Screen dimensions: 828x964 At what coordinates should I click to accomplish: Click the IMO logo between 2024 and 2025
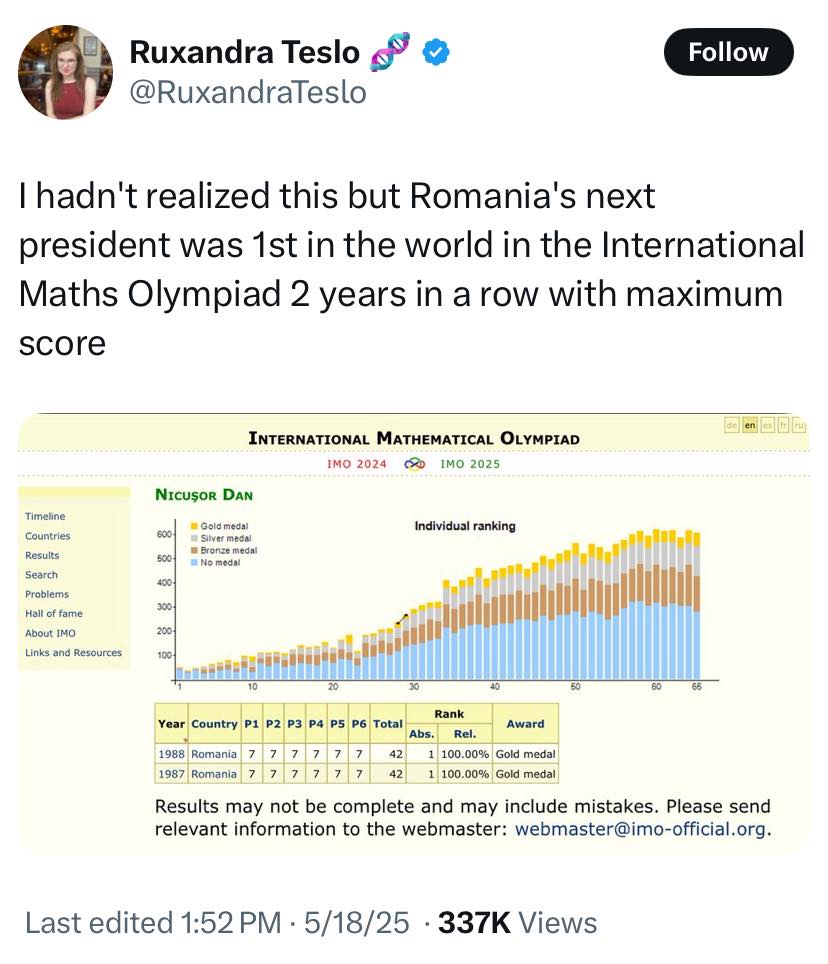(413, 464)
